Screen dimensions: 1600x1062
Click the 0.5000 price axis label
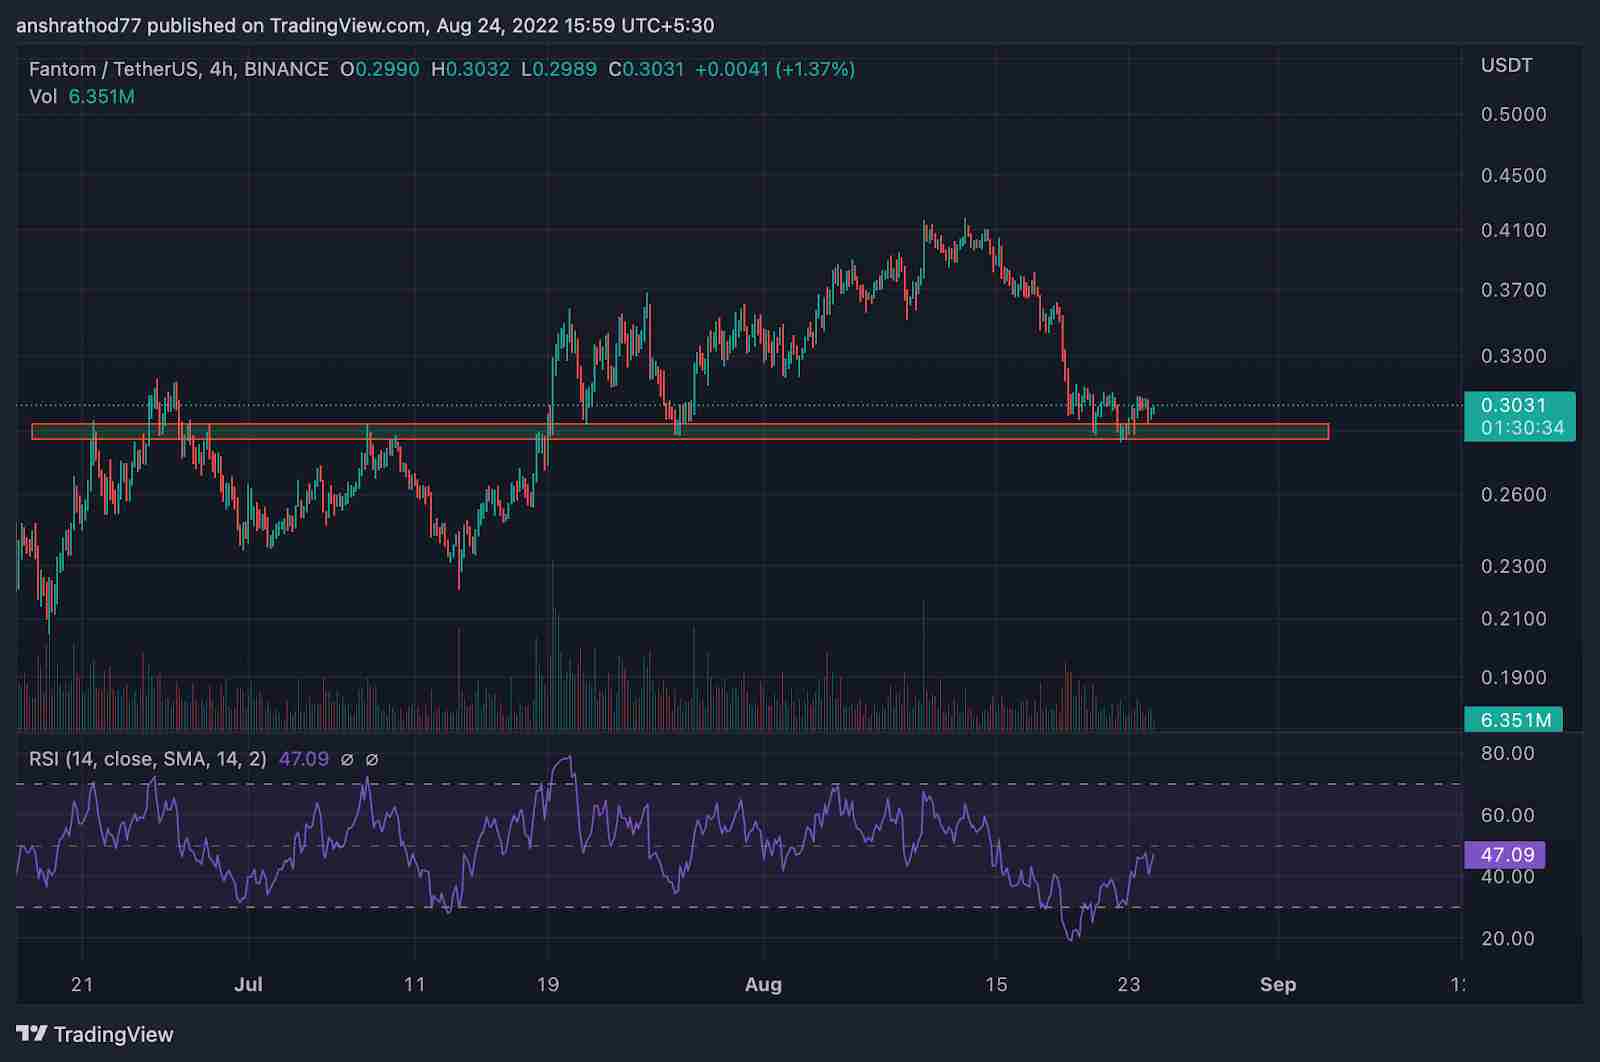(1513, 114)
